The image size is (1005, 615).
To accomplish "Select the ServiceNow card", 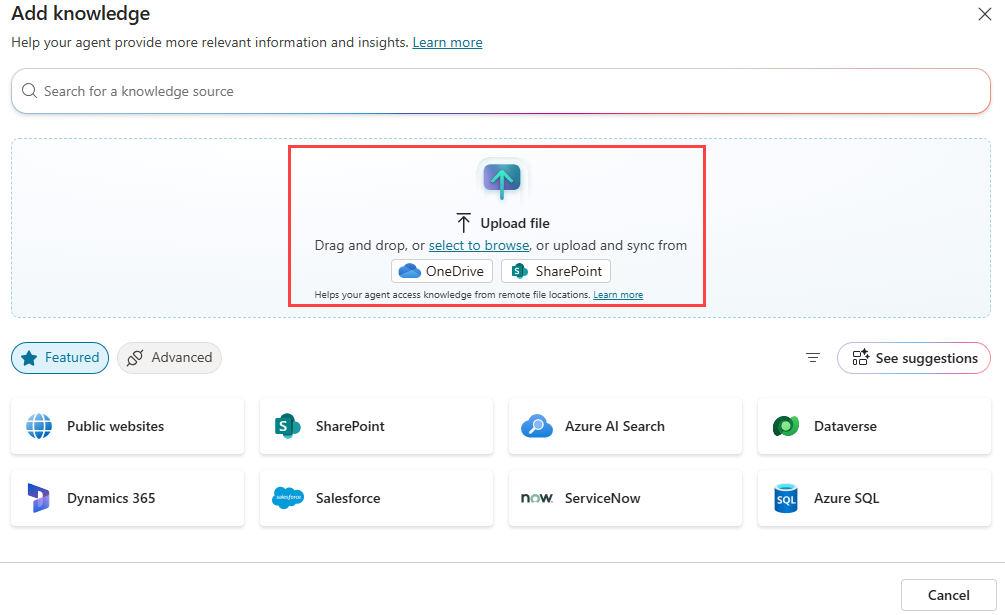I will coord(626,498).
